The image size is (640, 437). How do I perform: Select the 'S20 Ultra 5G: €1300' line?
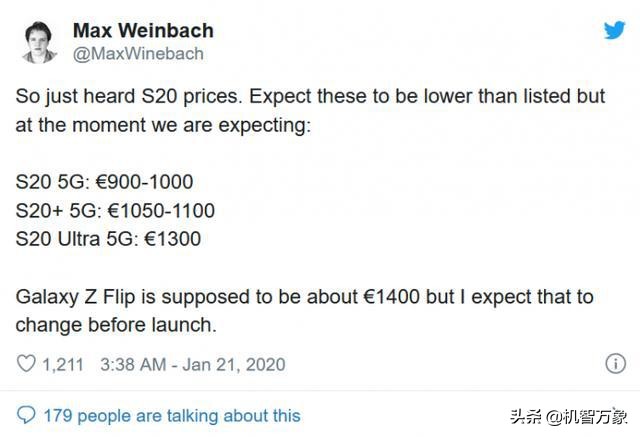coord(108,239)
